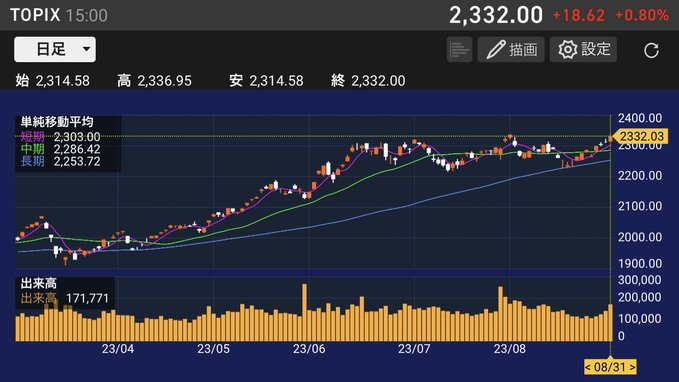Click the 2332.03 price label tag
The image size is (679, 382).
pos(641,136)
